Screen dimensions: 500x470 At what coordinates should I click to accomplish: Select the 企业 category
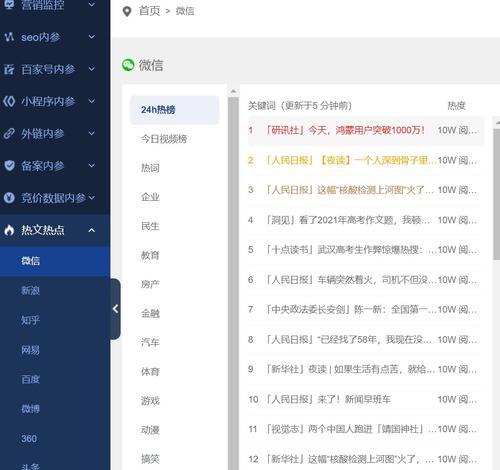point(150,197)
